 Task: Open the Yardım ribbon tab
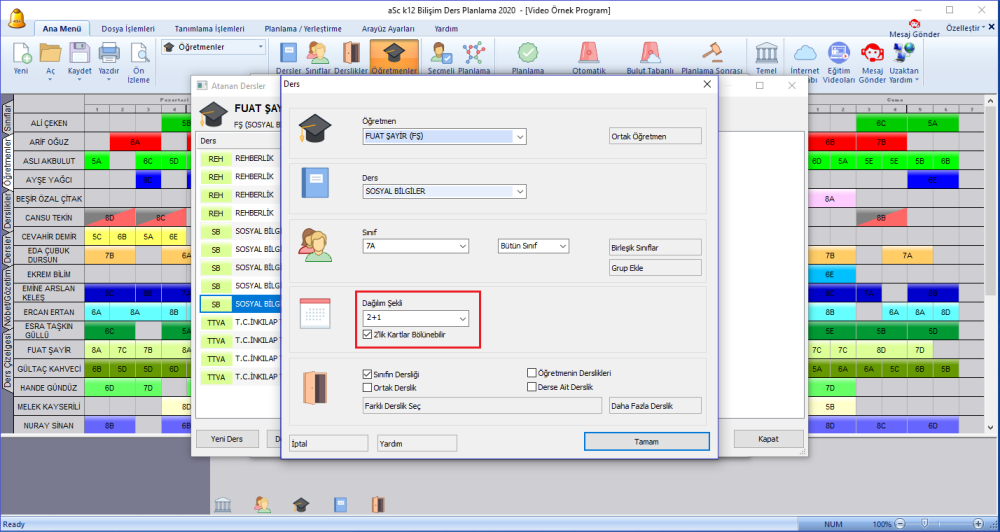(x=446, y=29)
